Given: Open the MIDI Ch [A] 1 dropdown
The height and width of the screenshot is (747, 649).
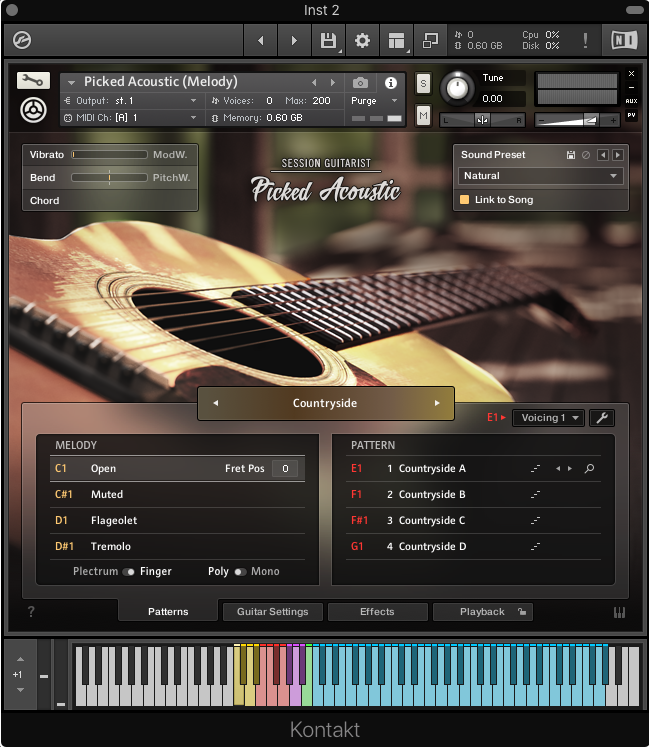Looking at the screenshot, I should [131, 118].
